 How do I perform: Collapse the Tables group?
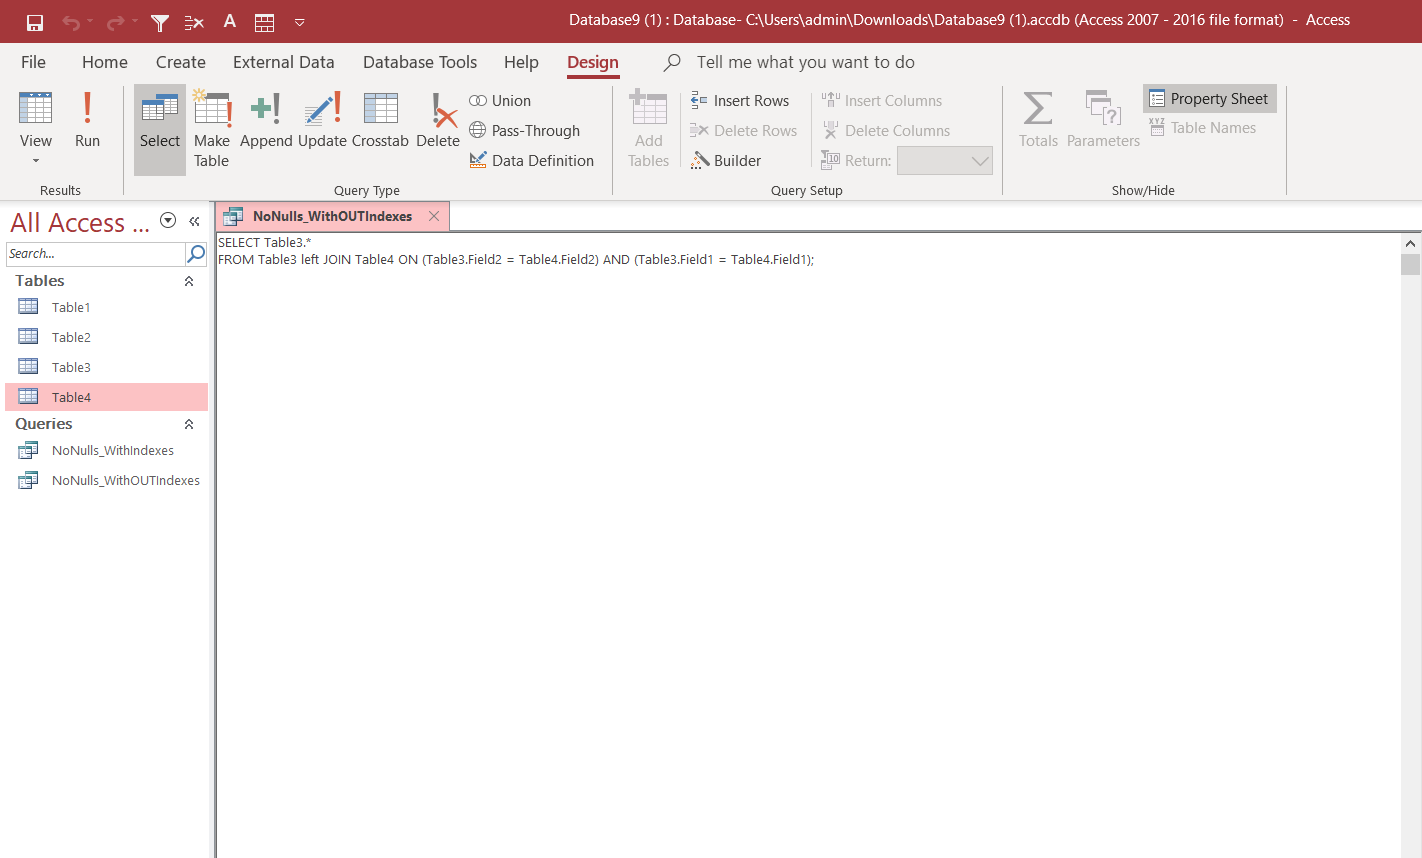coord(189,282)
